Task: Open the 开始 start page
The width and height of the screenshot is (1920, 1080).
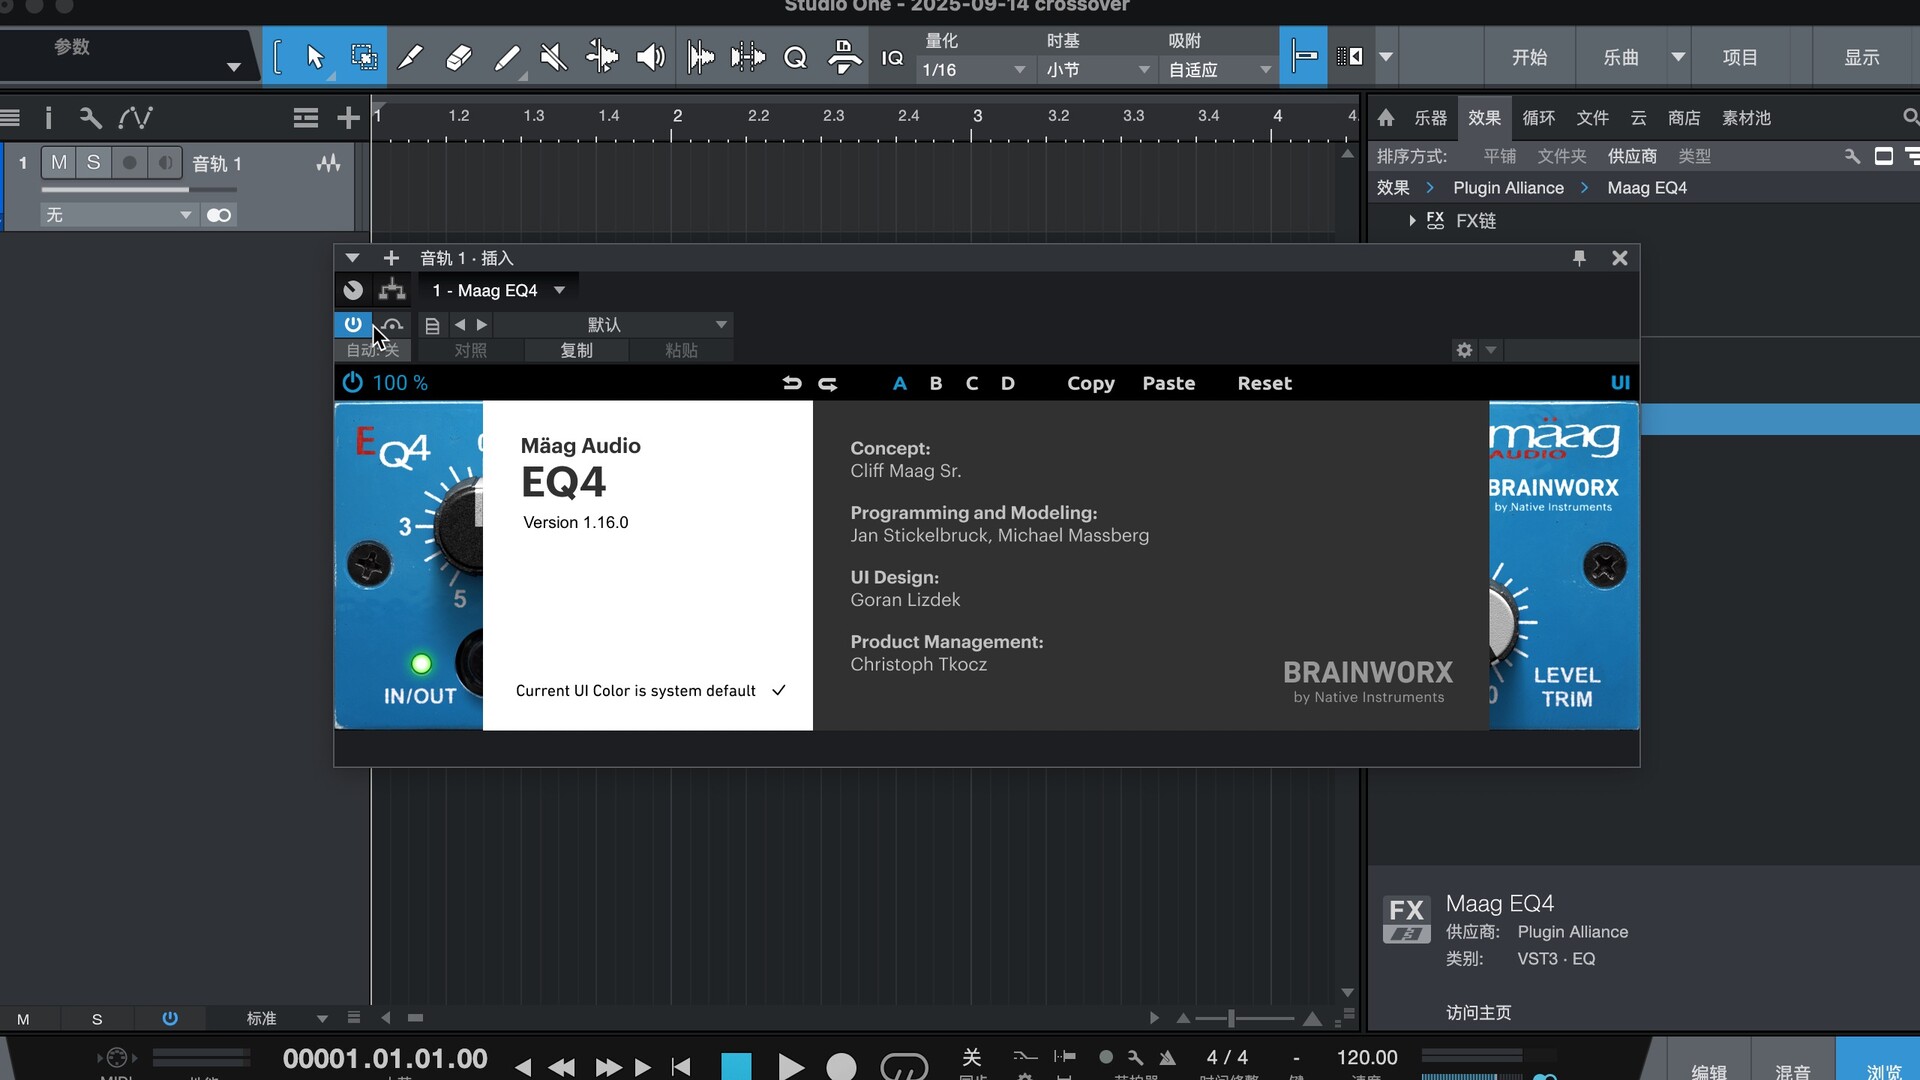Action: click(1529, 57)
